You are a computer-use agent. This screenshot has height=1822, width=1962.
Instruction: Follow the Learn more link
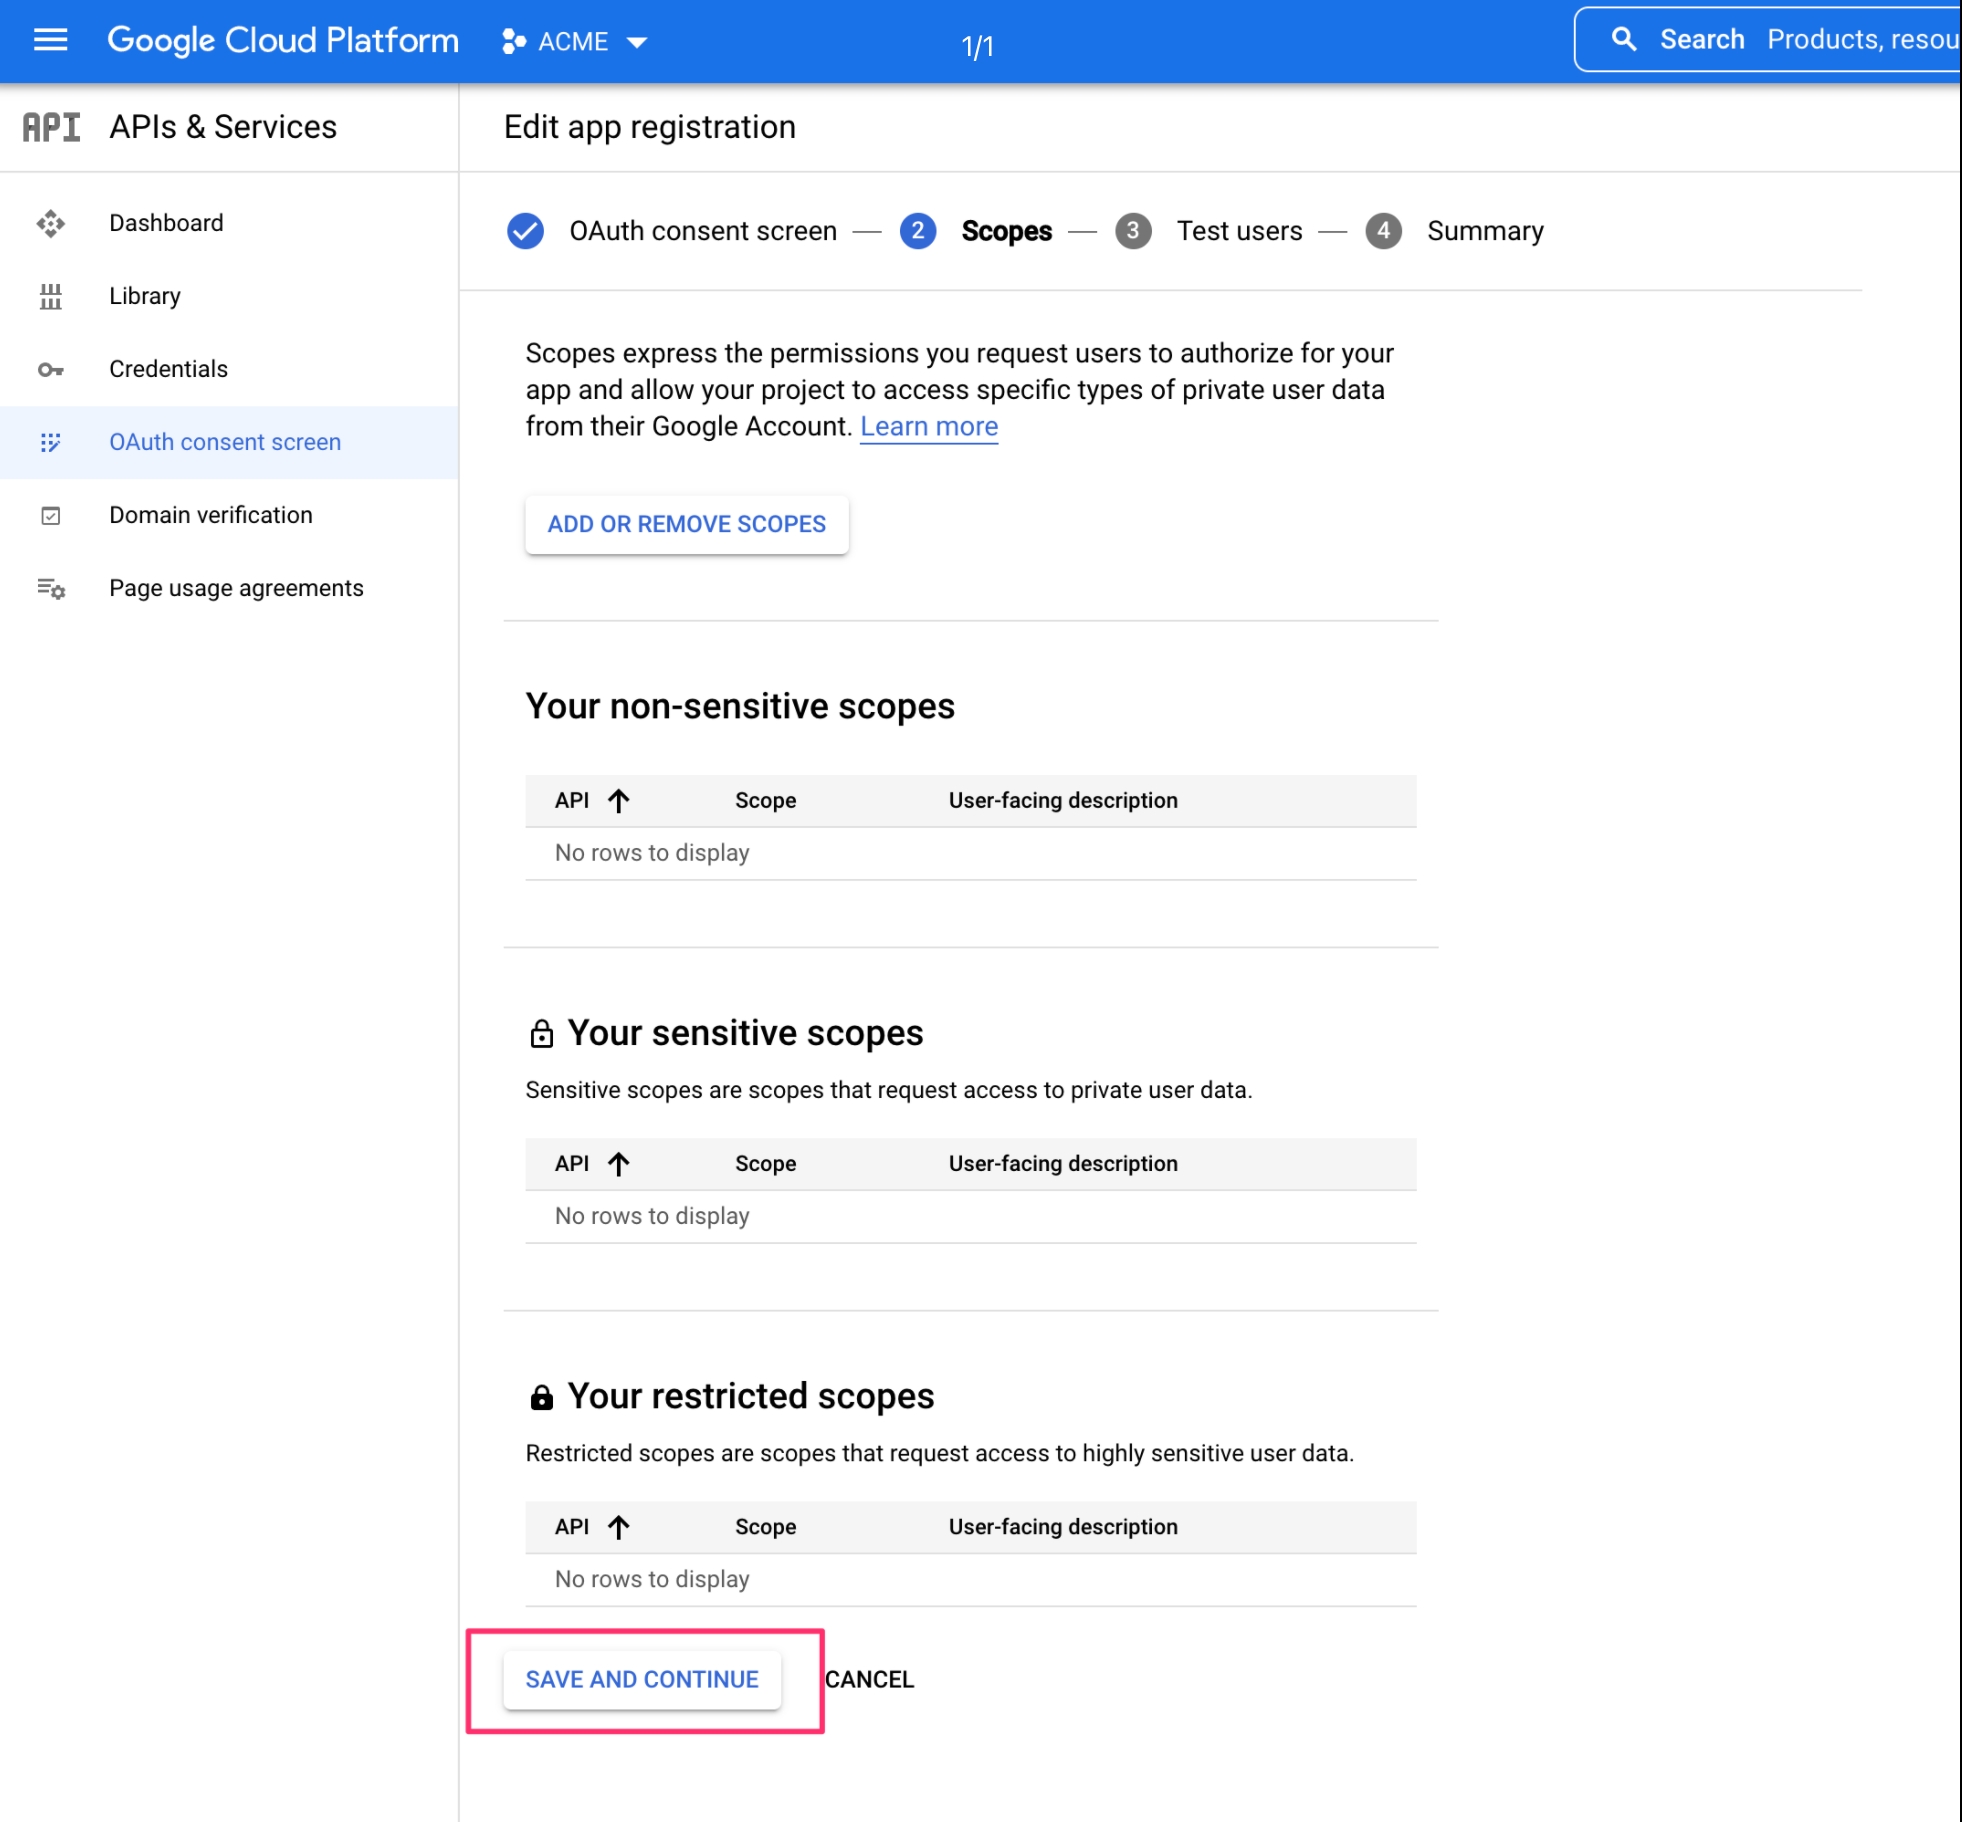(x=928, y=426)
